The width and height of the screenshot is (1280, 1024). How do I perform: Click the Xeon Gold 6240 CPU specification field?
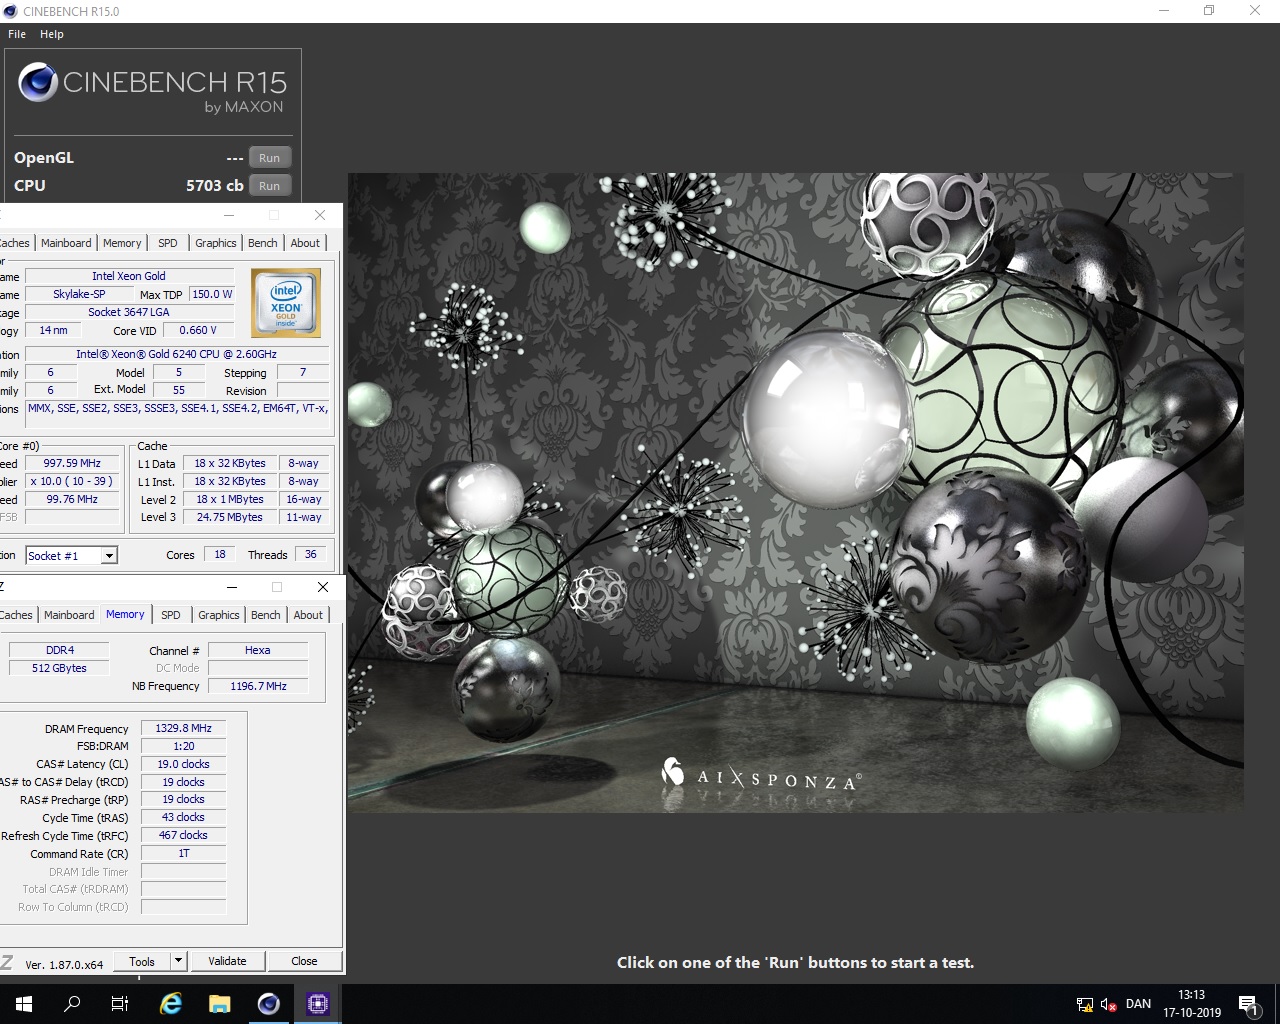(x=177, y=354)
